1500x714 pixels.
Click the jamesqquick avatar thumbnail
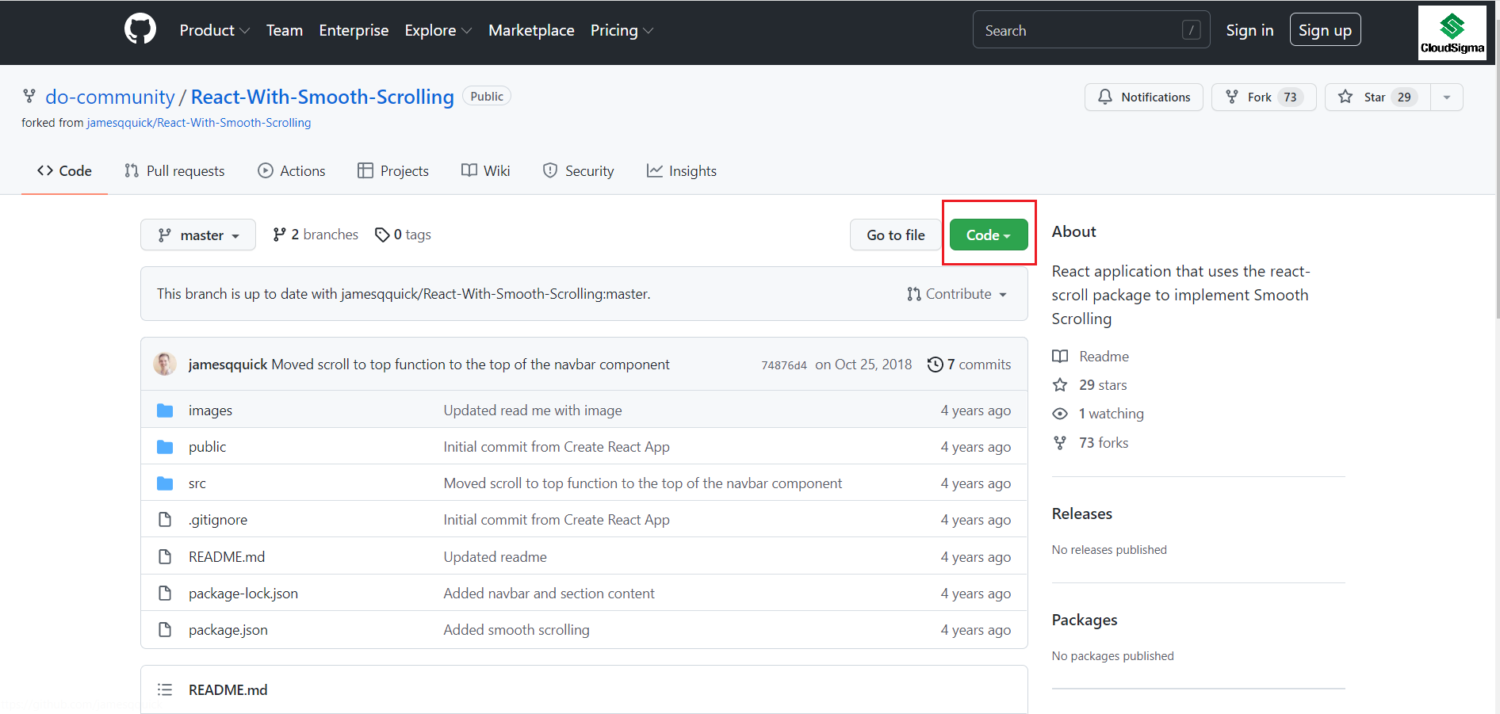(x=165, y=364)
